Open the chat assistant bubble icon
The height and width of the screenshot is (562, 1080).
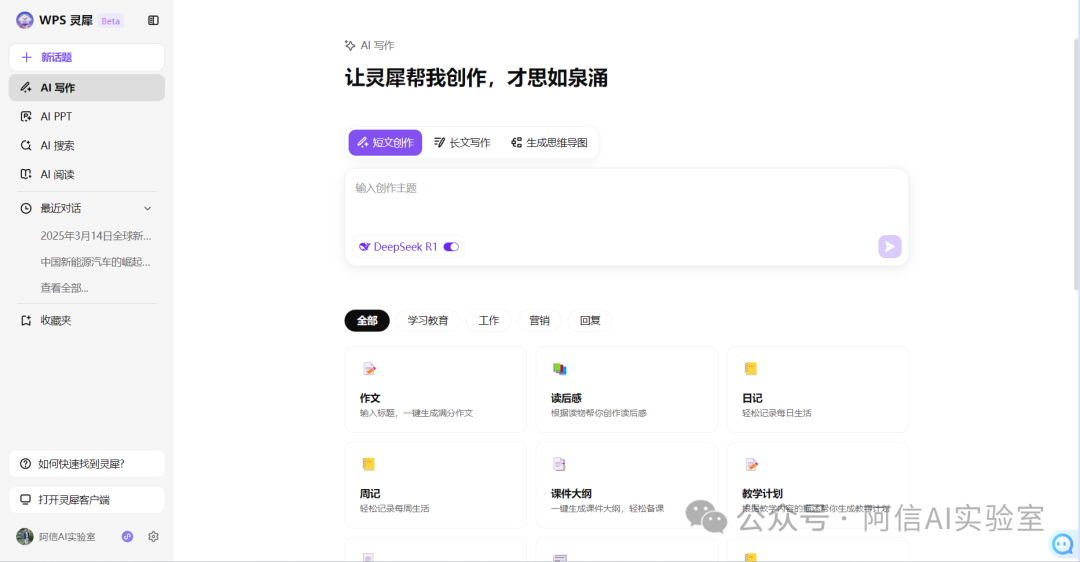1063,544
